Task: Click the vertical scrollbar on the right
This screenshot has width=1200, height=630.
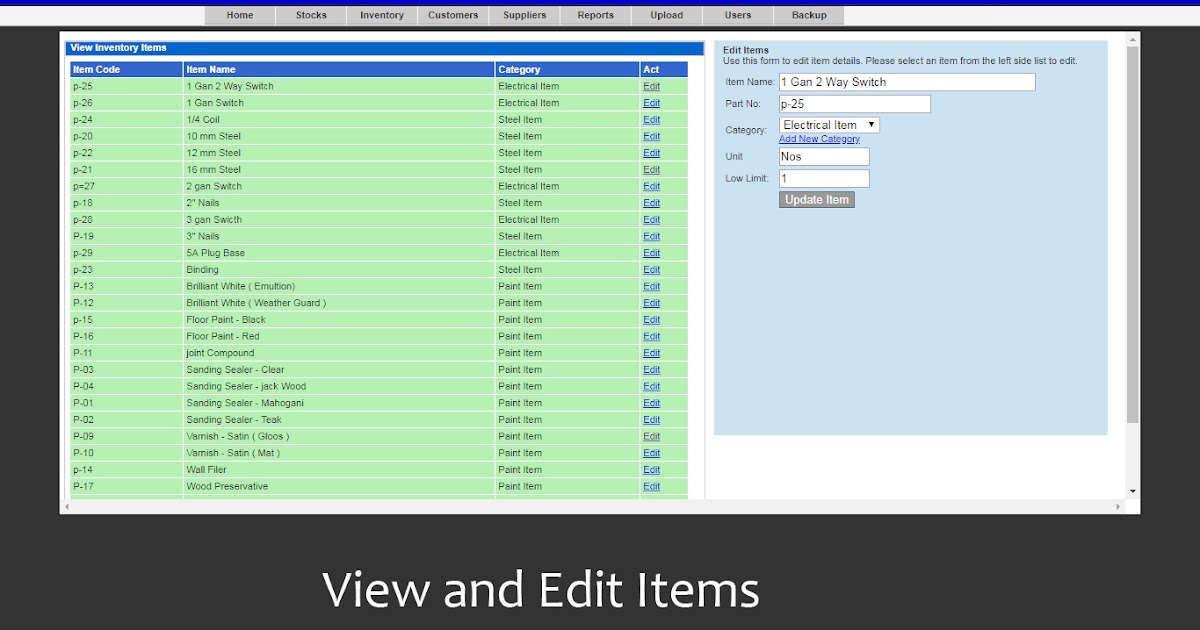Action: click(x=1131, y=250)
